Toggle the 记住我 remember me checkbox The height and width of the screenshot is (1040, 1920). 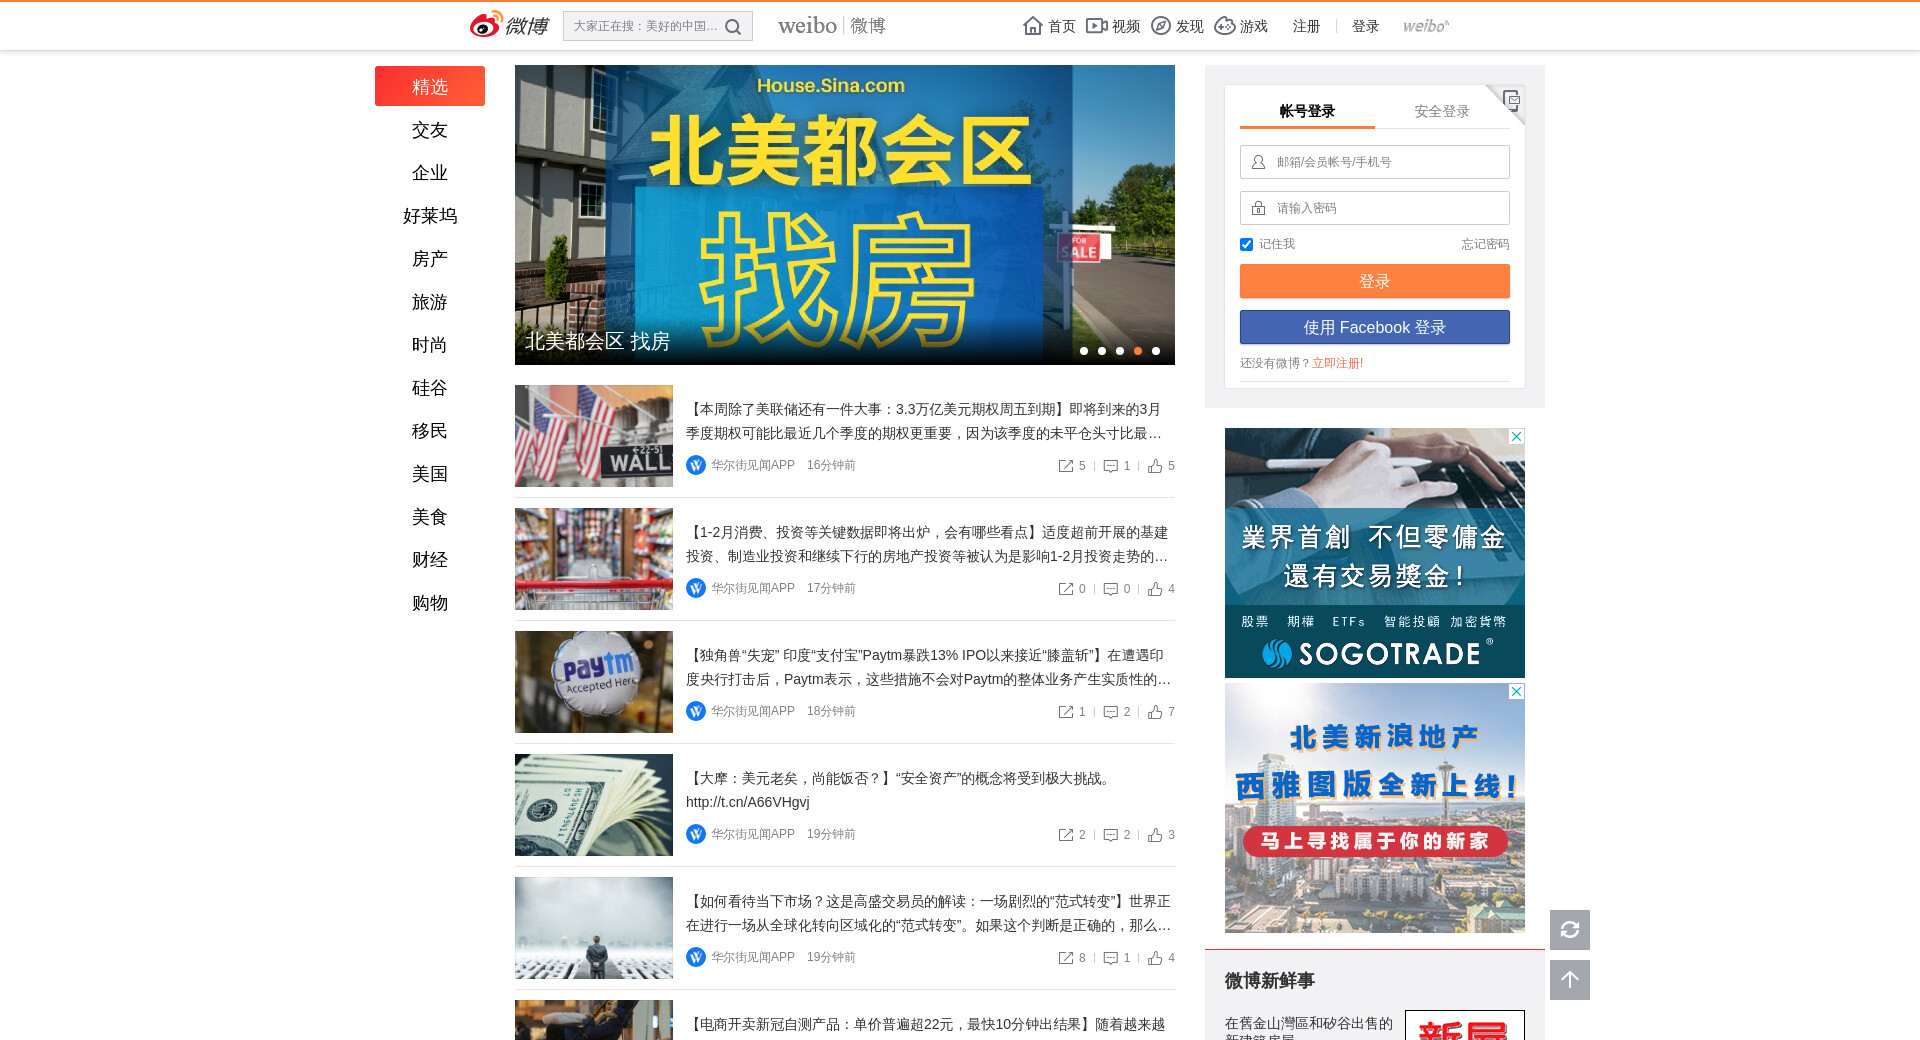(1246, 245)
